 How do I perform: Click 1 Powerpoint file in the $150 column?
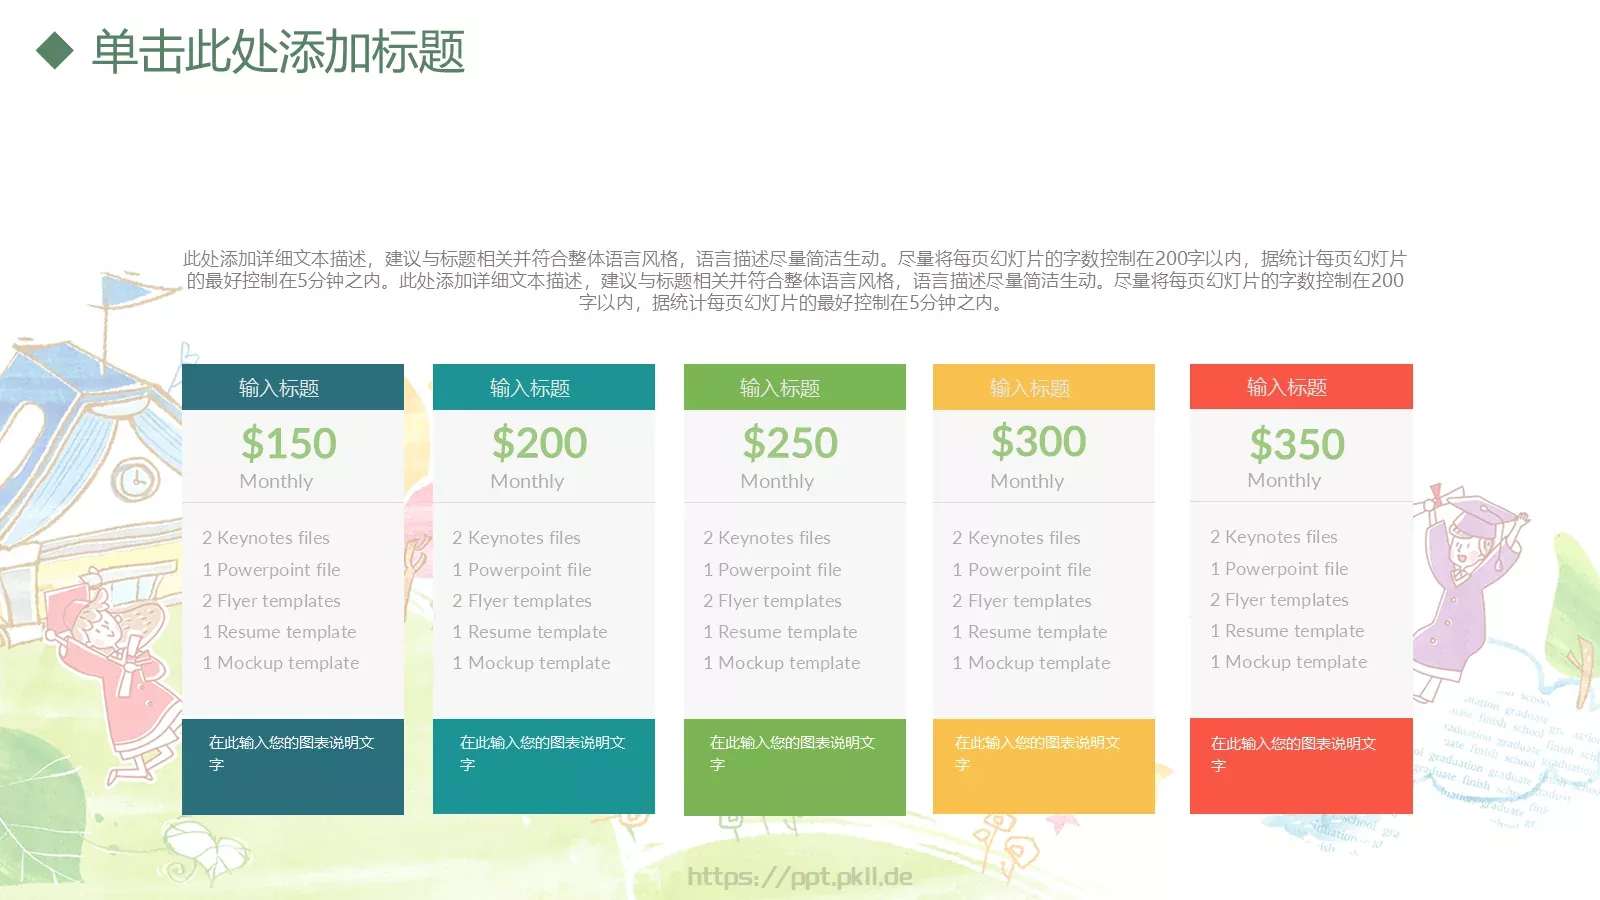pos(271,569)
